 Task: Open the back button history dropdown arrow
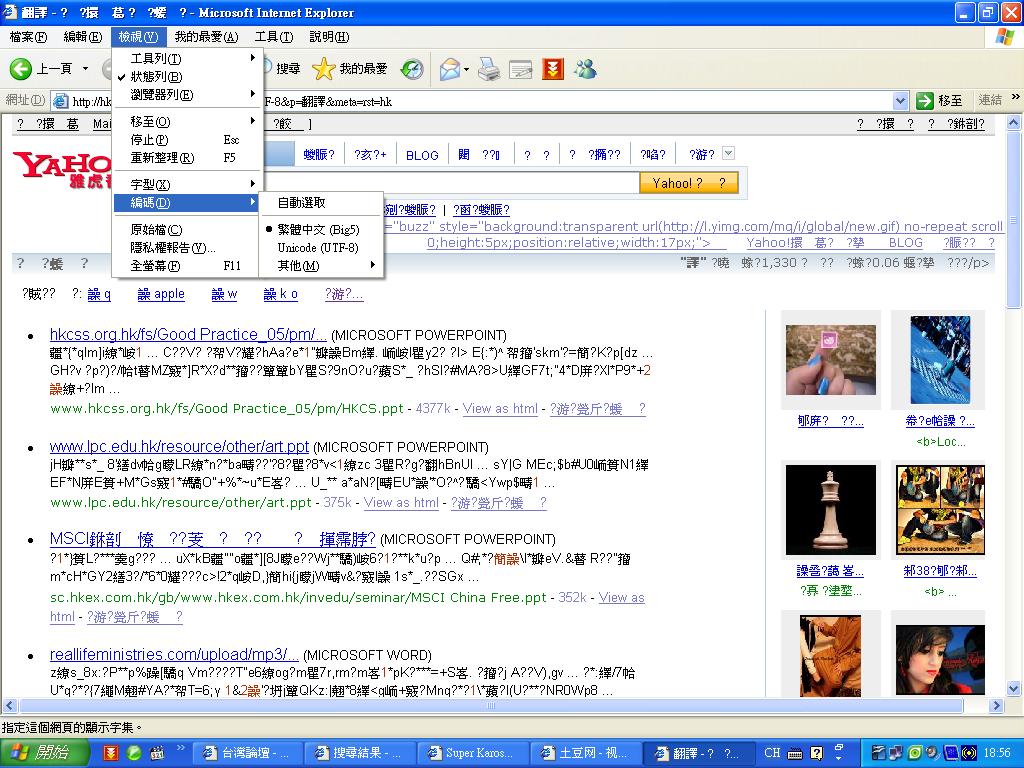click(85, 69)
